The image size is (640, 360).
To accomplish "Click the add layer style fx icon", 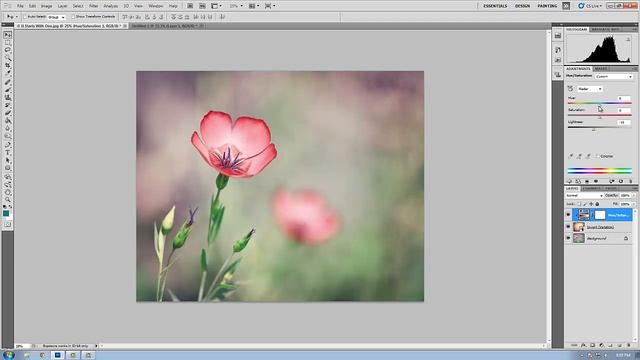I will 584,345.
